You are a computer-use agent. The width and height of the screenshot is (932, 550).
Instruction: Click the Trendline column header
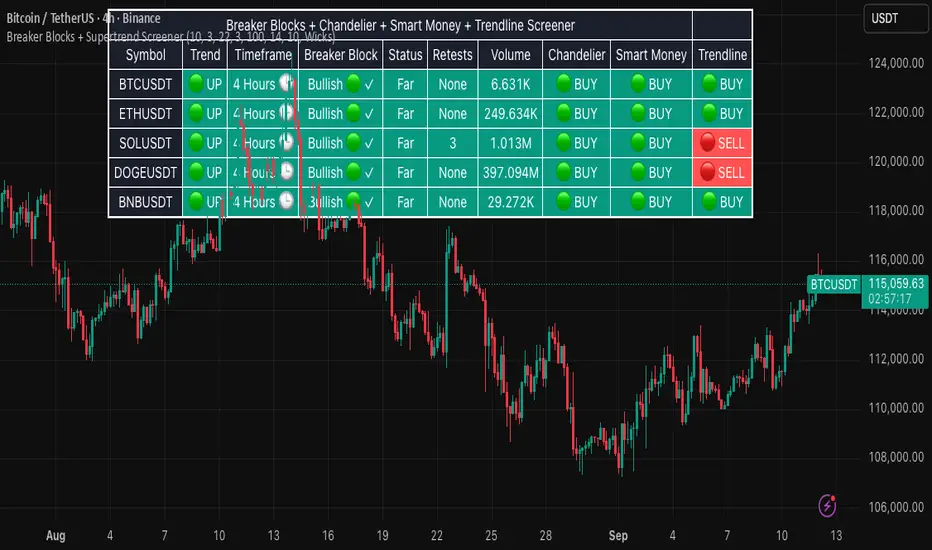click(723, 55)
